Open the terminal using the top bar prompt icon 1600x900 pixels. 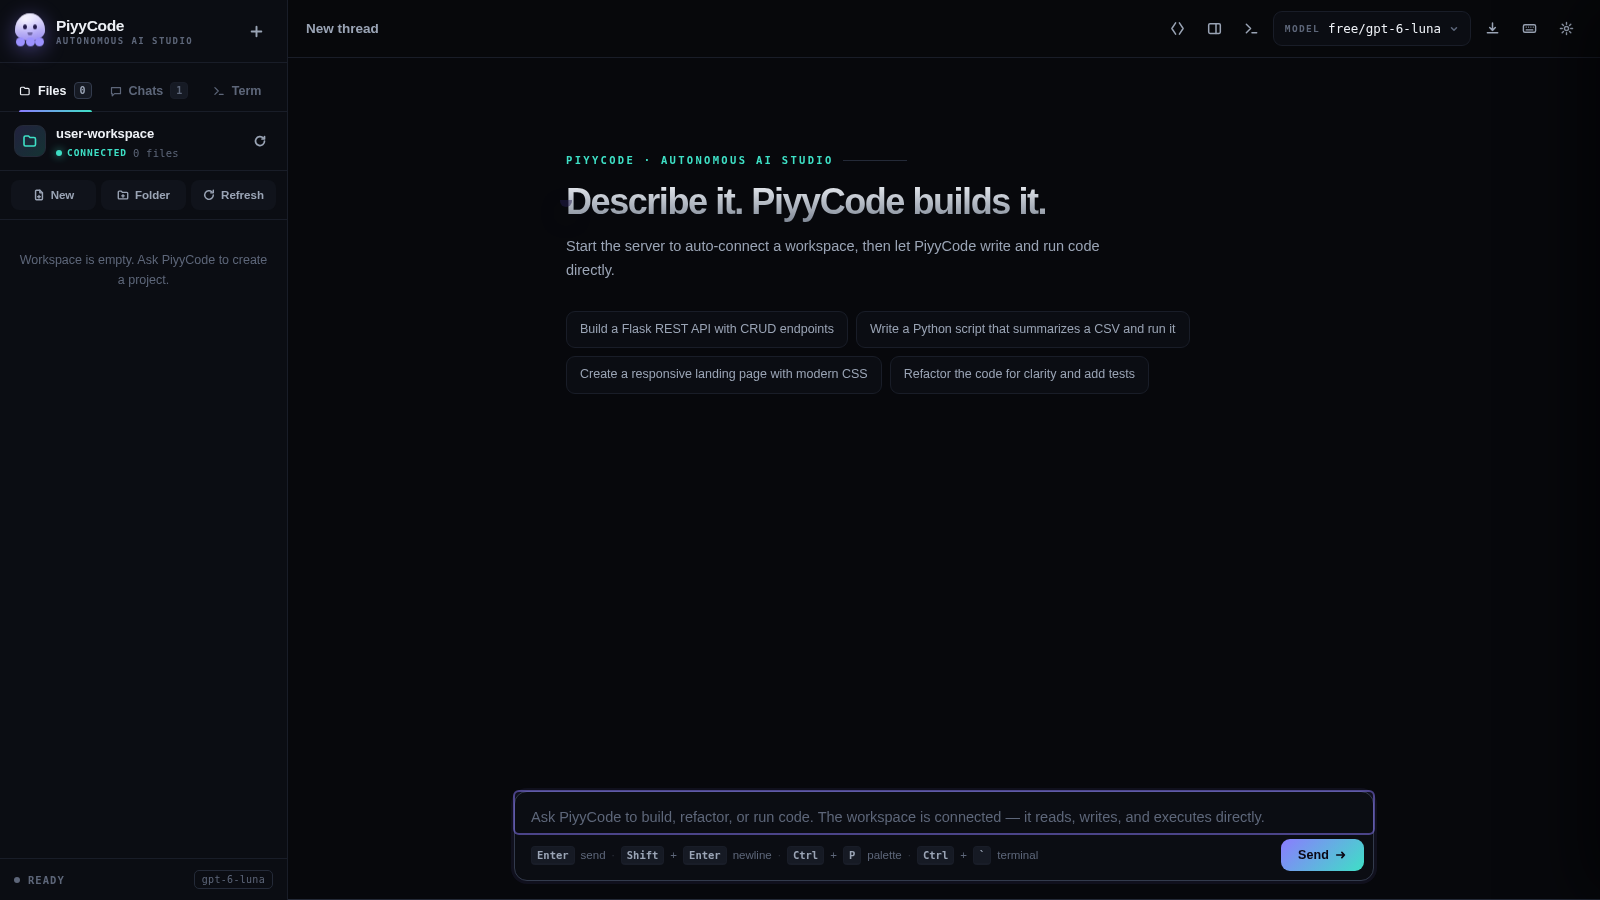1251,29
